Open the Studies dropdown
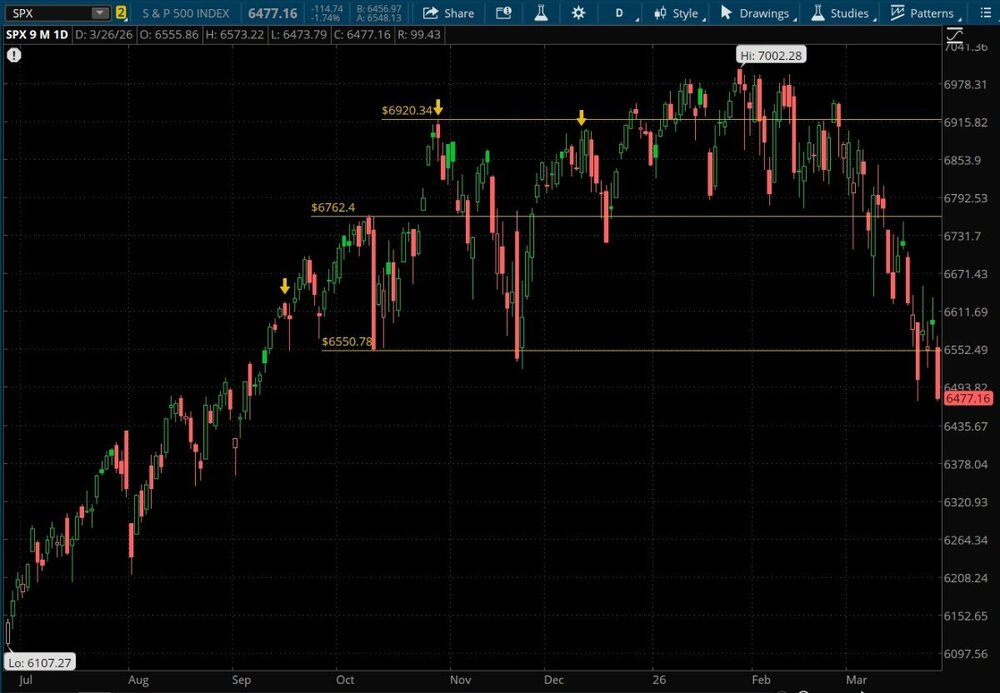Image resolution: width=1000 pixels, height=693 pixels. pos(841,13)
